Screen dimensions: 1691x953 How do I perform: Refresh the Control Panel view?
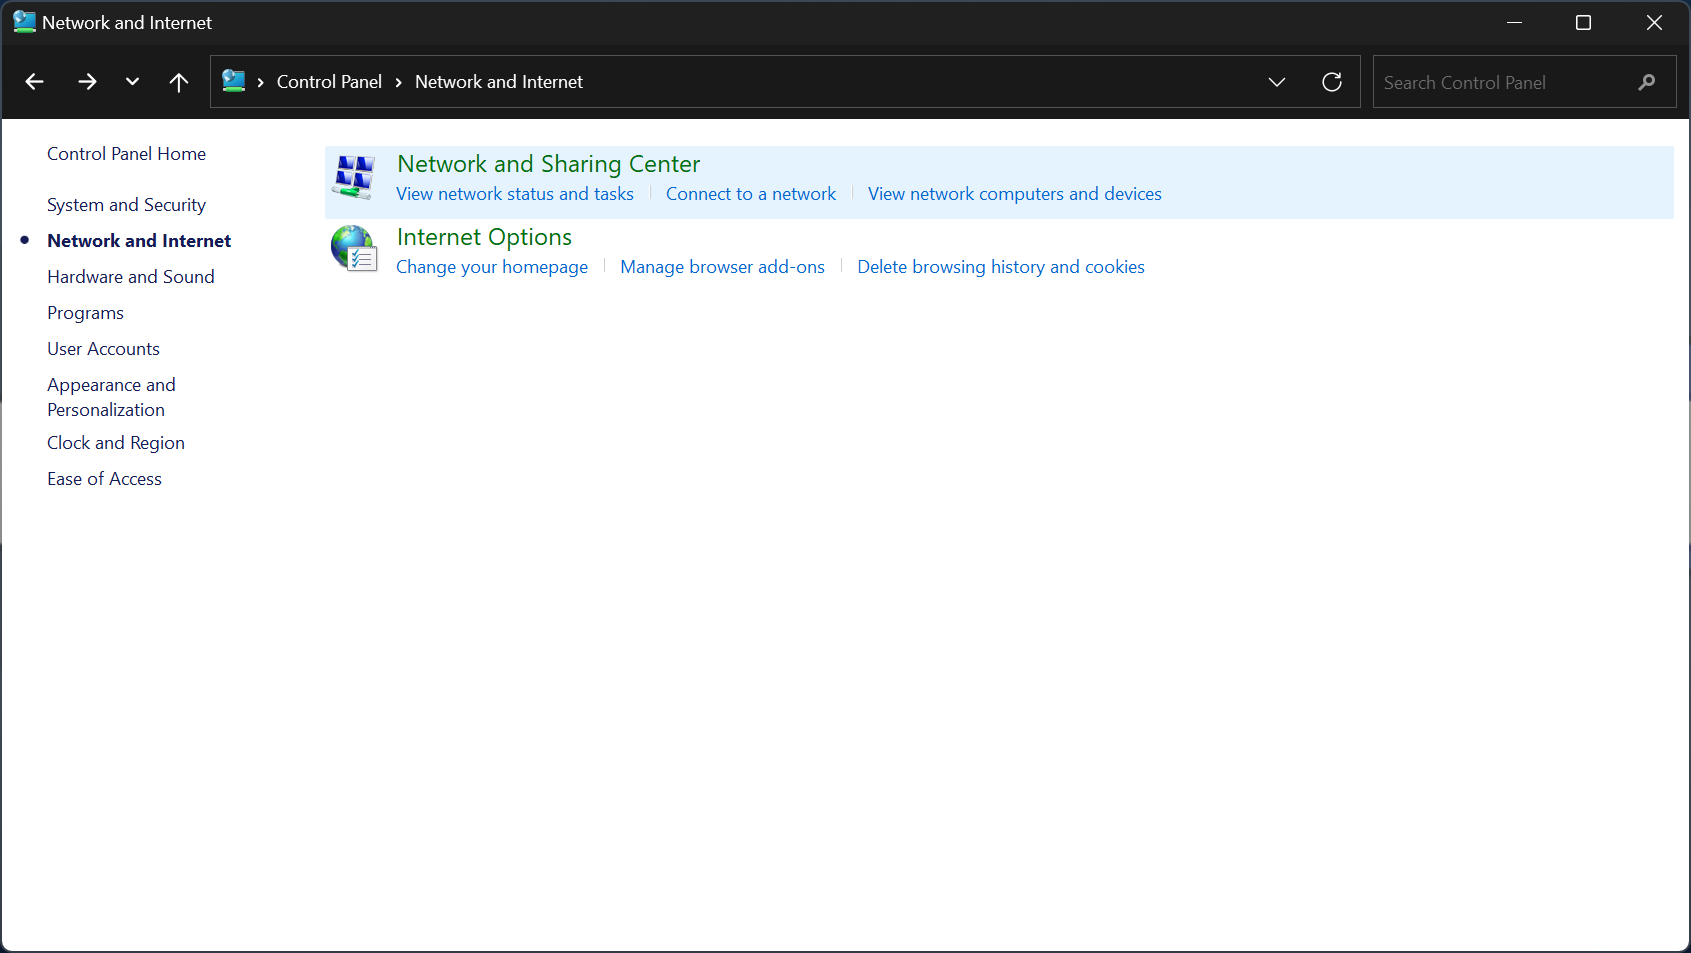pyautogui.click(x=1332, y=82)
